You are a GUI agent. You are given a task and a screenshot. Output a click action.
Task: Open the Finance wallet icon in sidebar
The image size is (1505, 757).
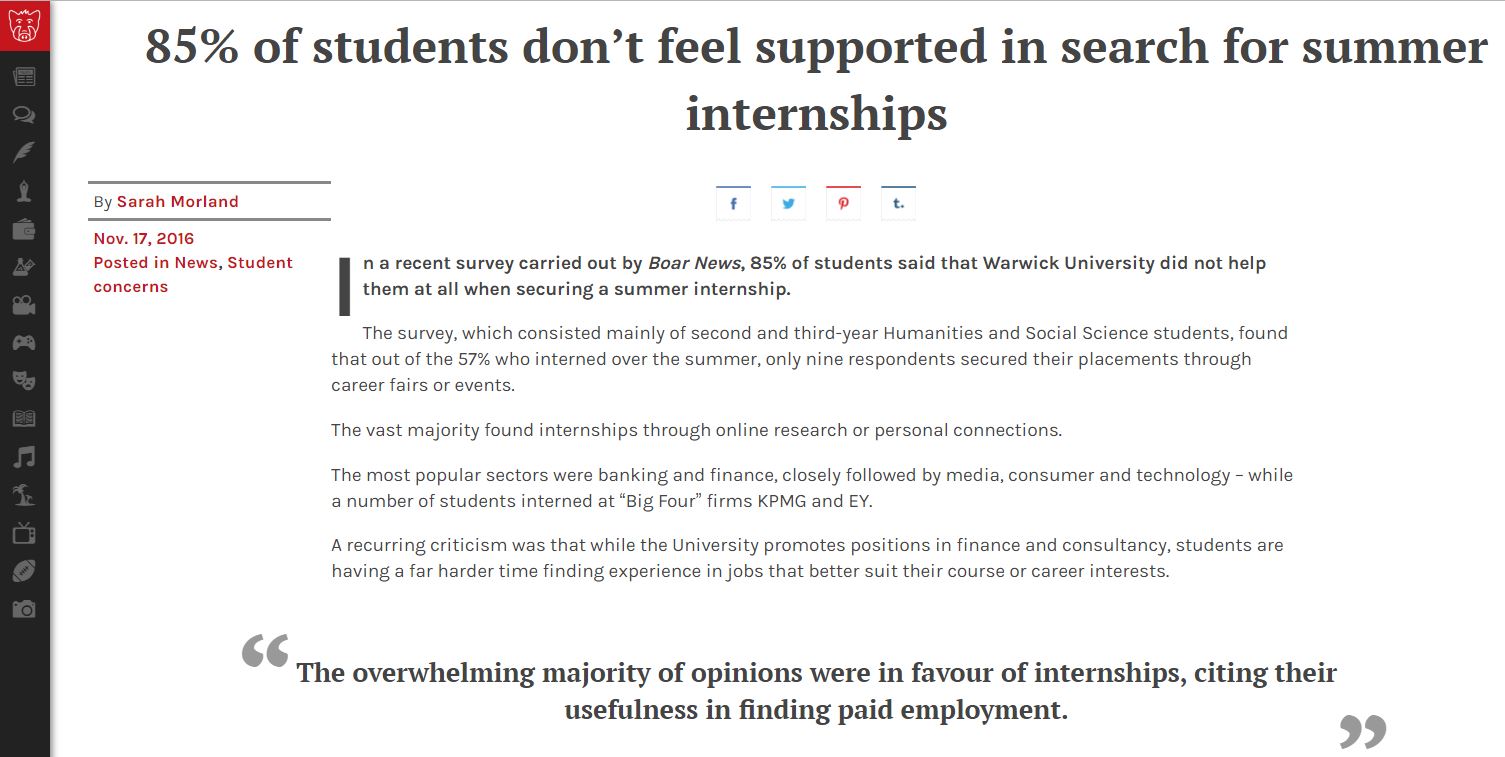[24, 230]
